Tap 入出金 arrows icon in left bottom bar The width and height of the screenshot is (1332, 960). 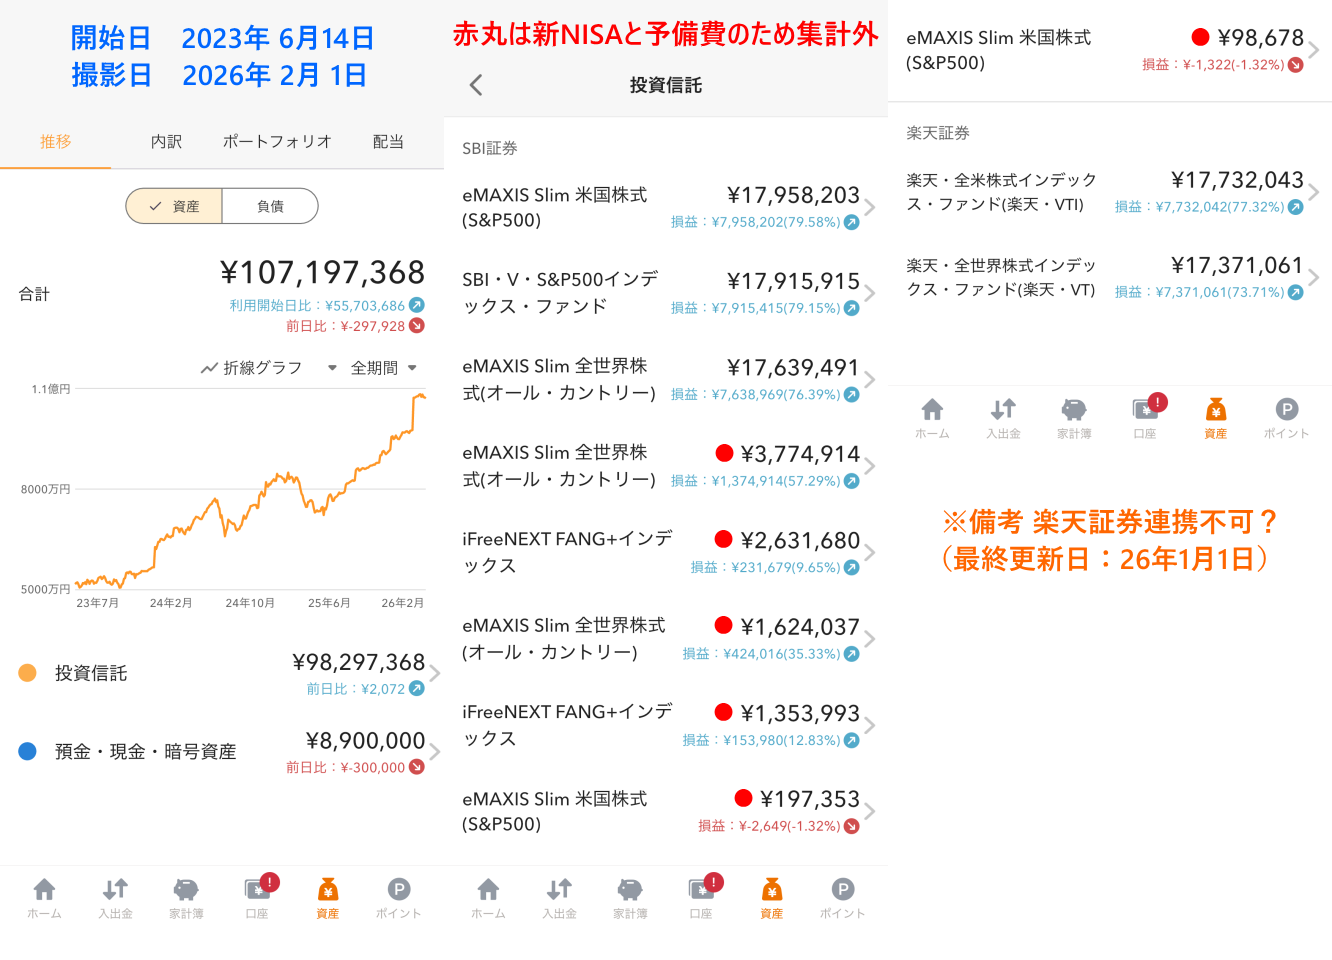click(115, 897)
